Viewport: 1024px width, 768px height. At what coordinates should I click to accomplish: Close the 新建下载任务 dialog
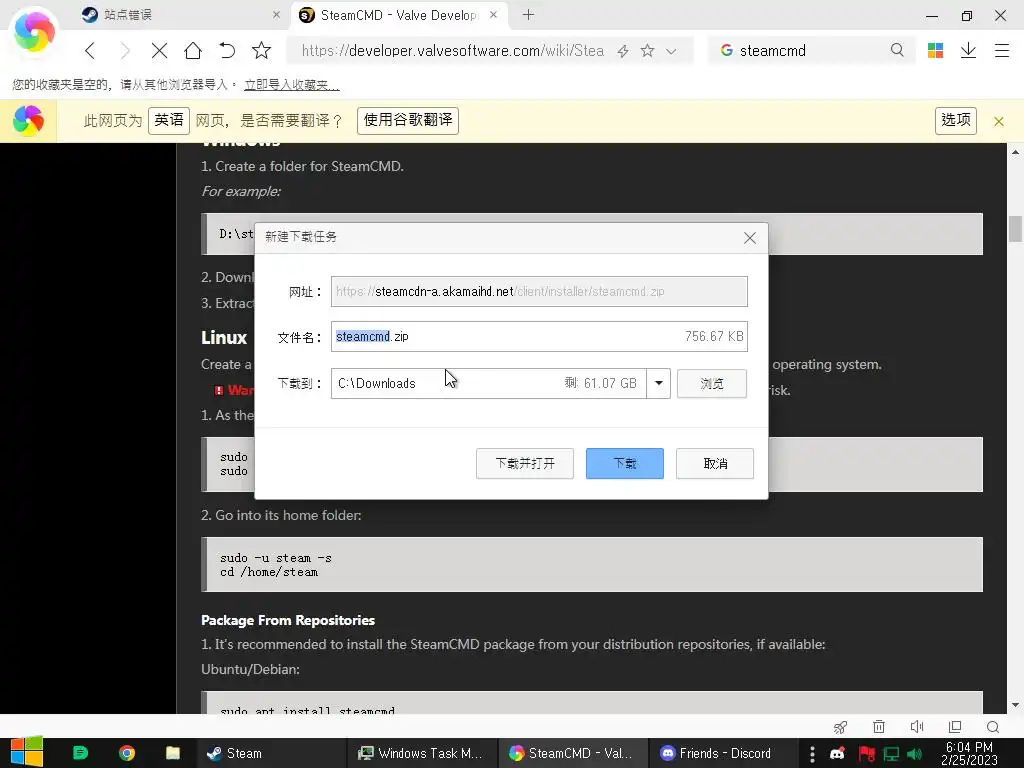point(750,238)
